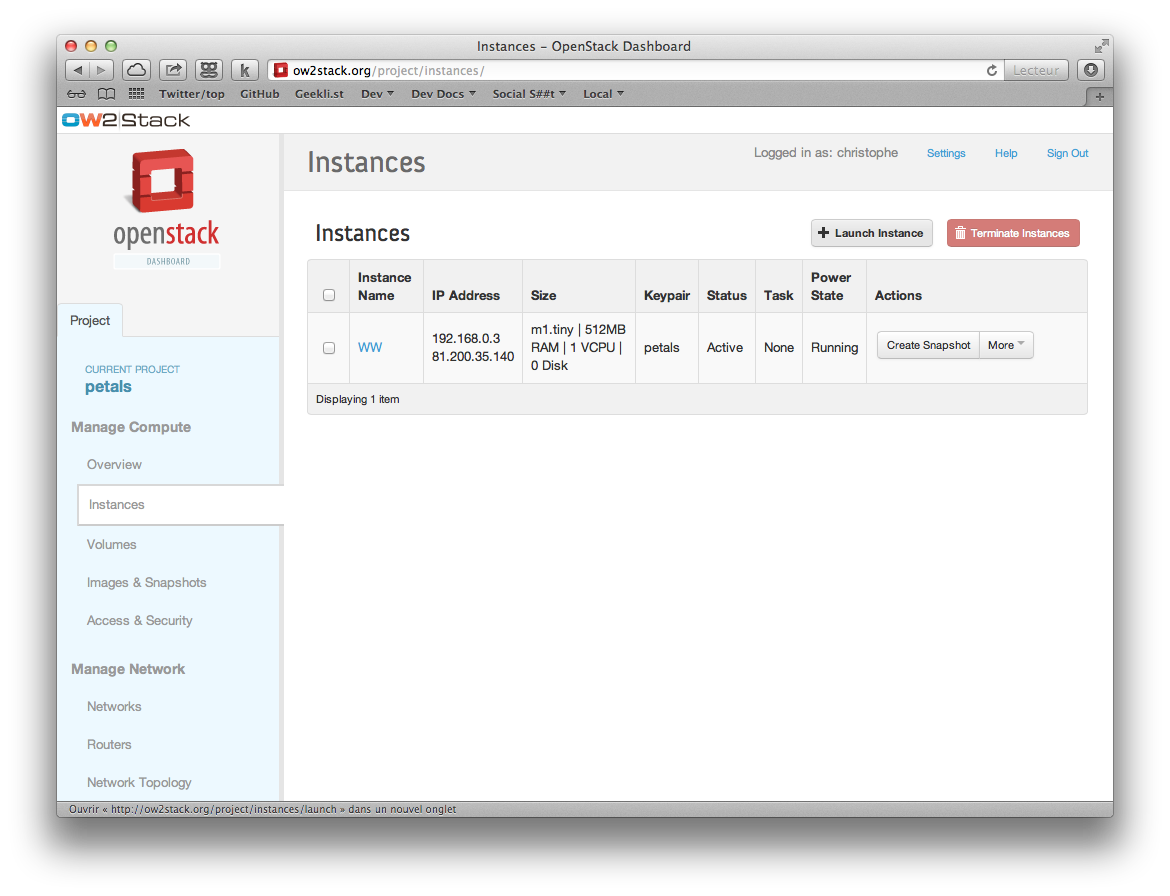This screenshot has width=1170, height=896.
Task: Open the WW instance link
Action: [370, 348]
